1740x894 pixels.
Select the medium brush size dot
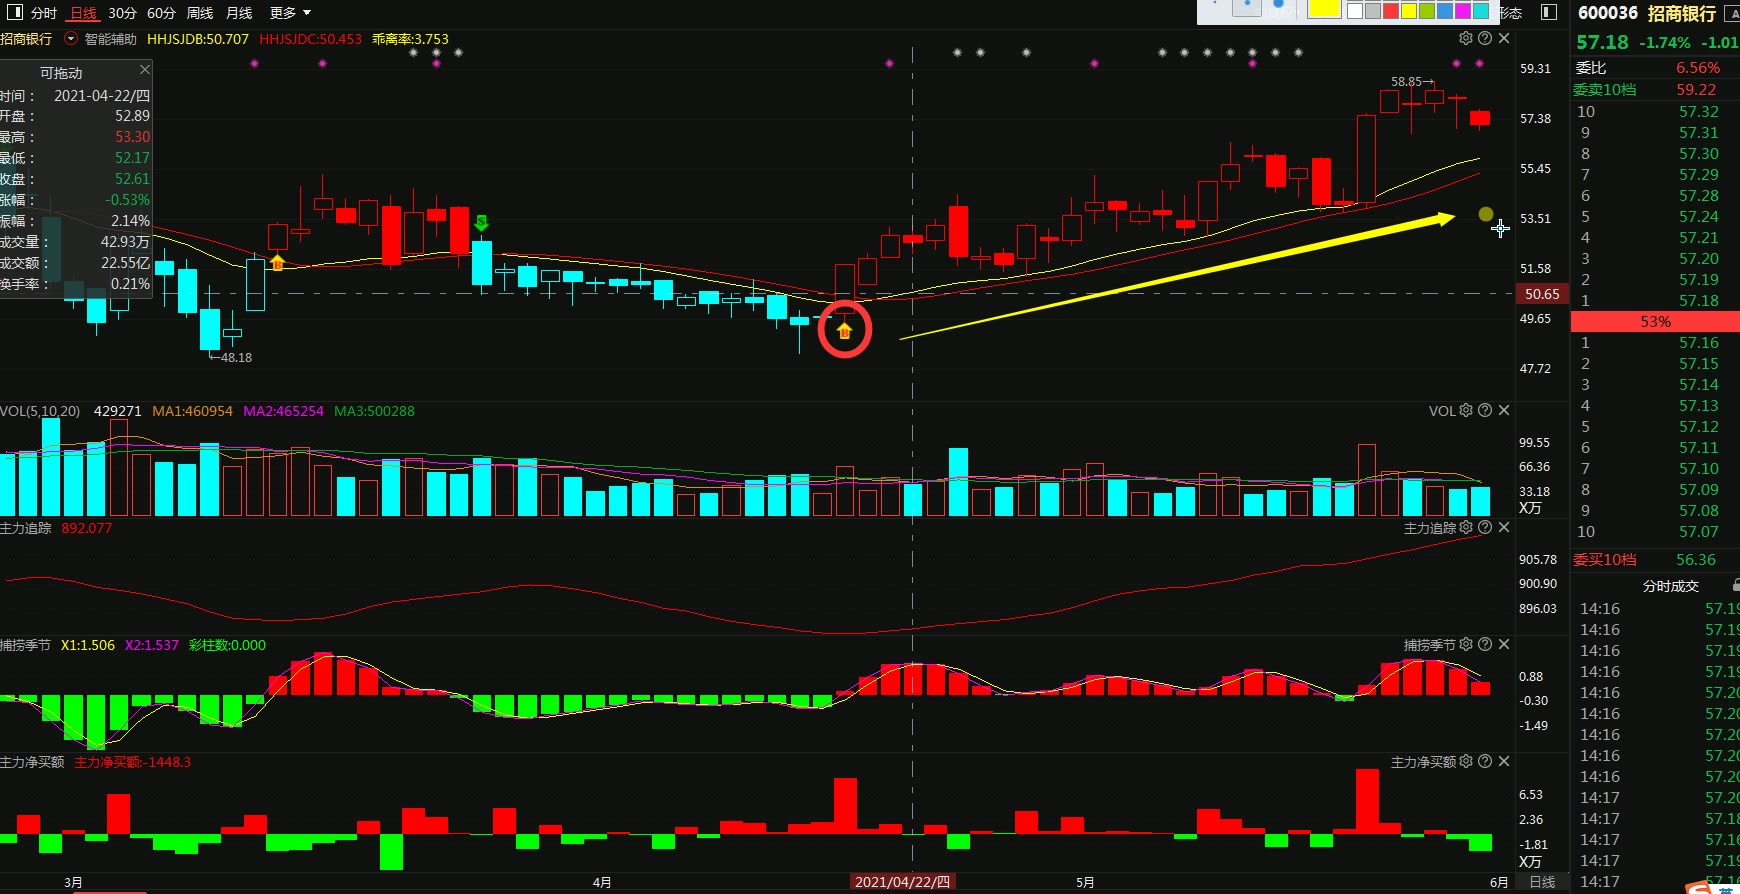click(x=1246, y=6)
